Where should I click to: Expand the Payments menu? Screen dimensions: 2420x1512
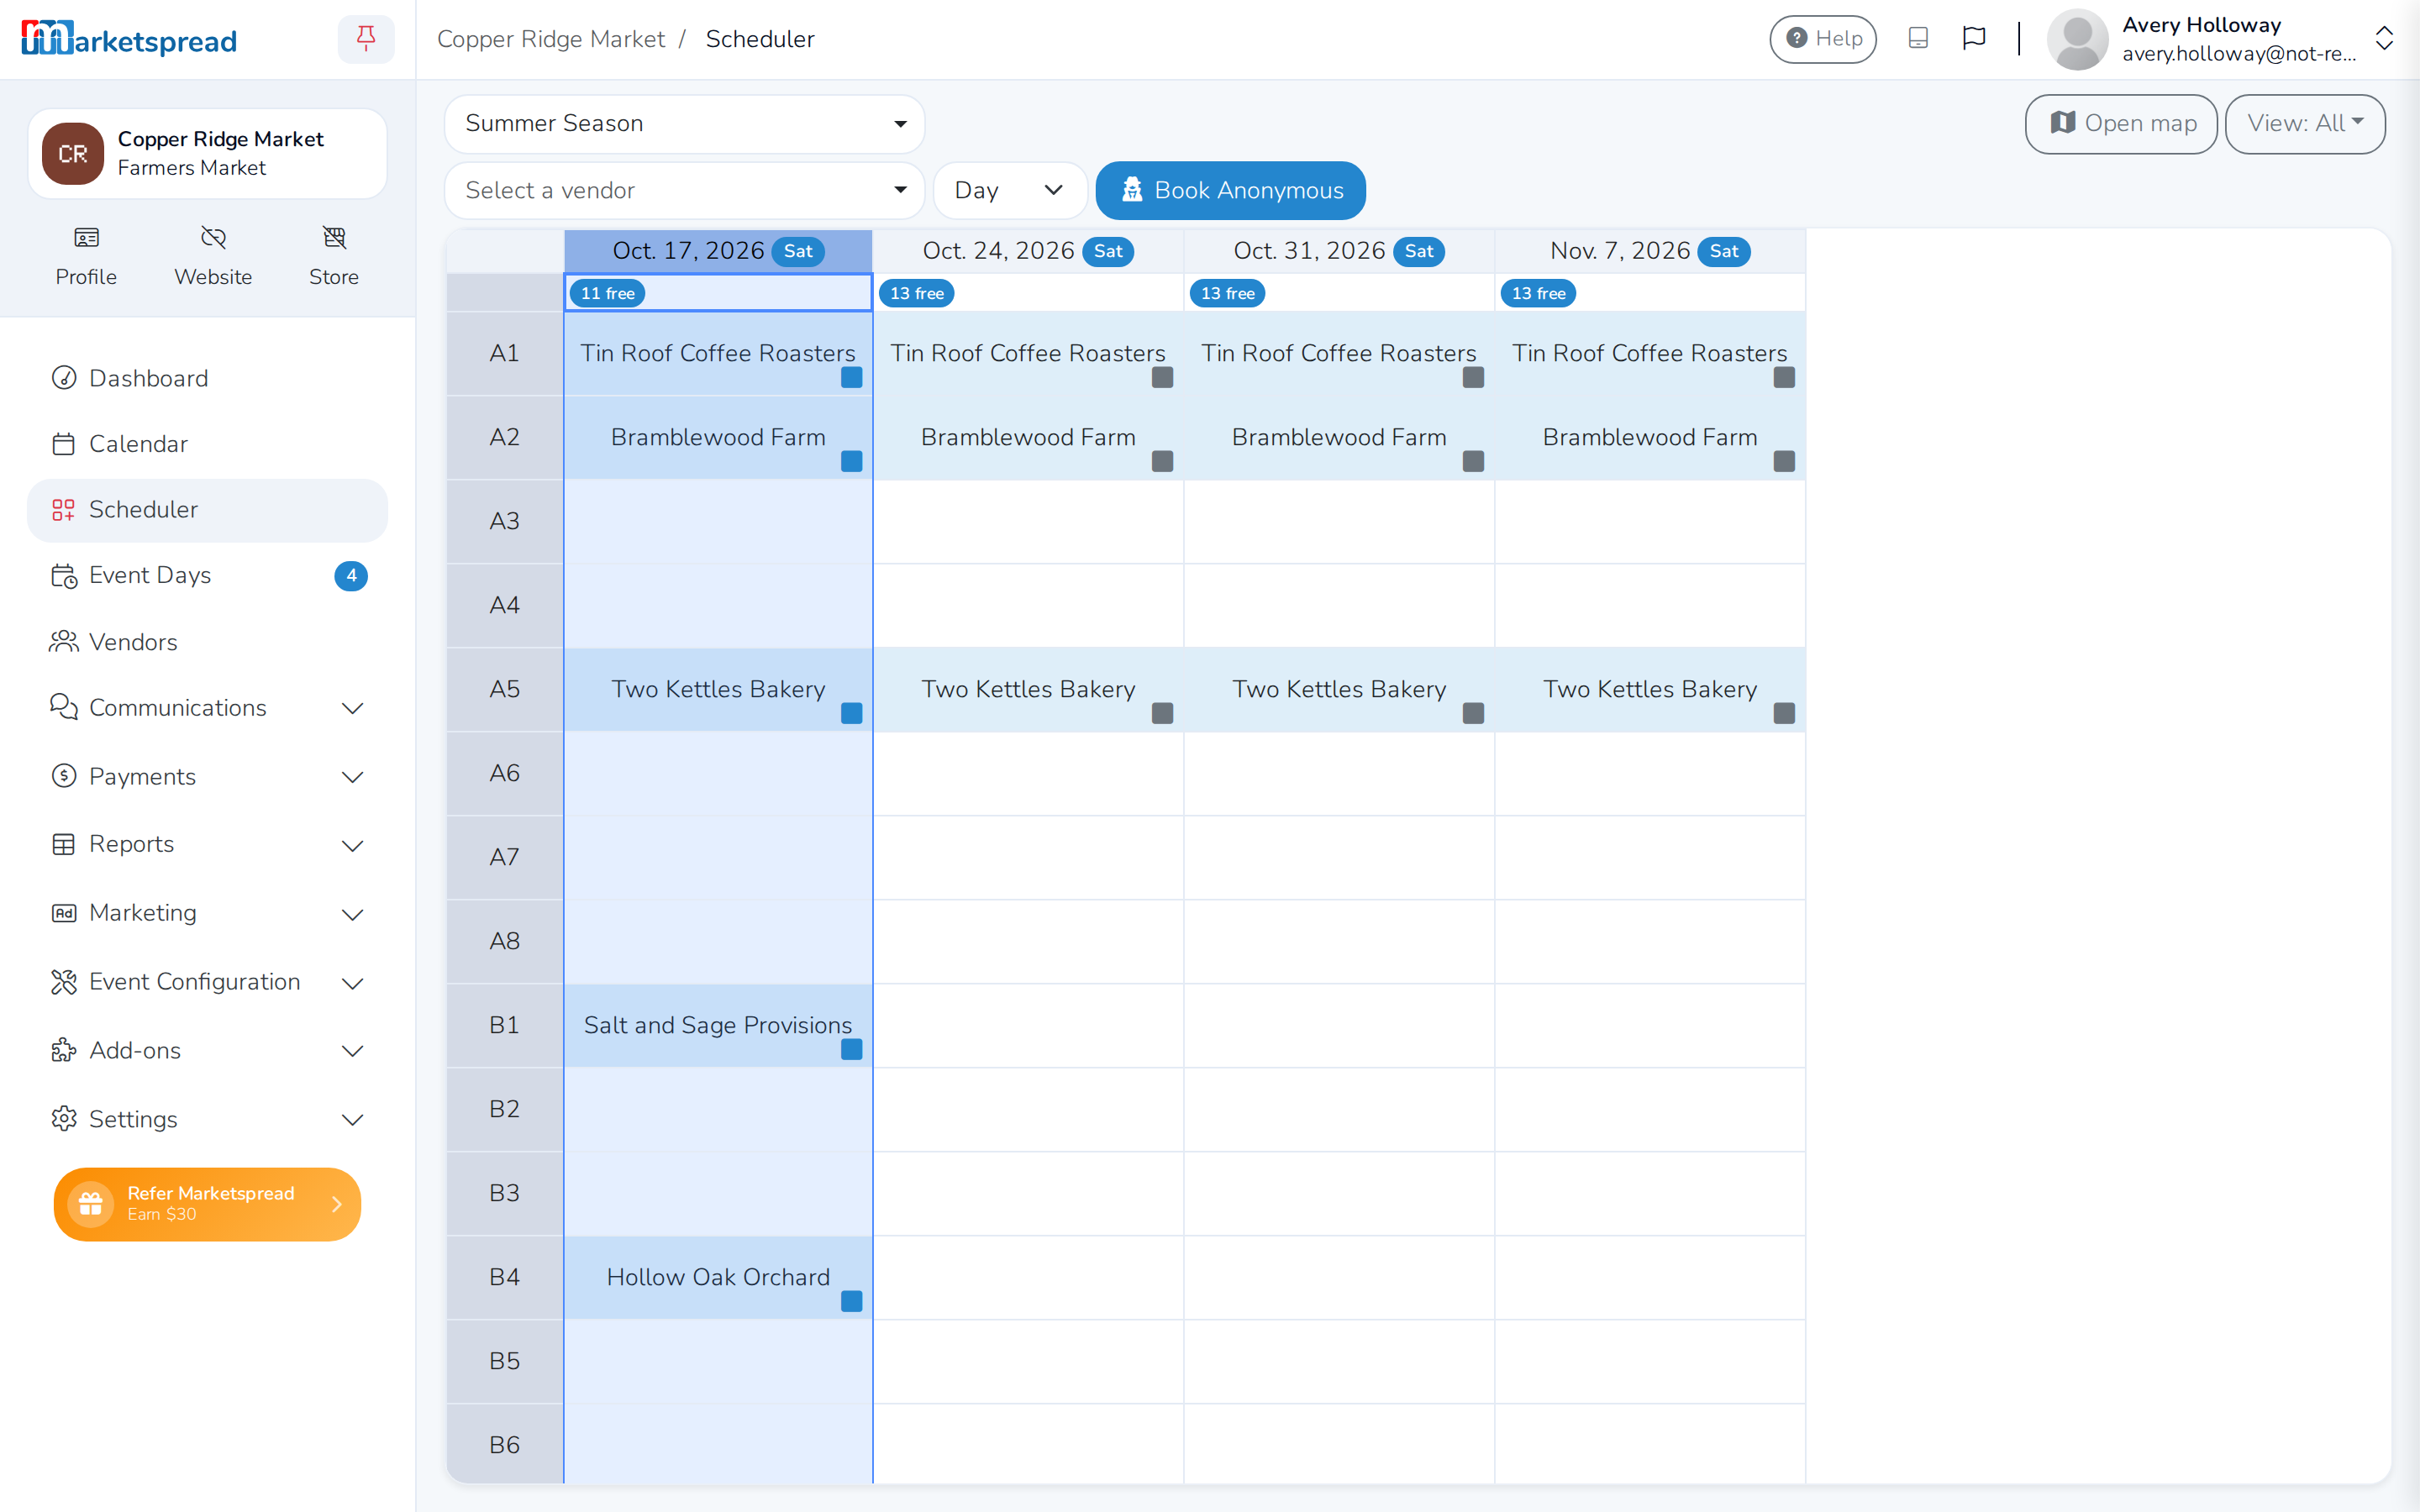207,777
